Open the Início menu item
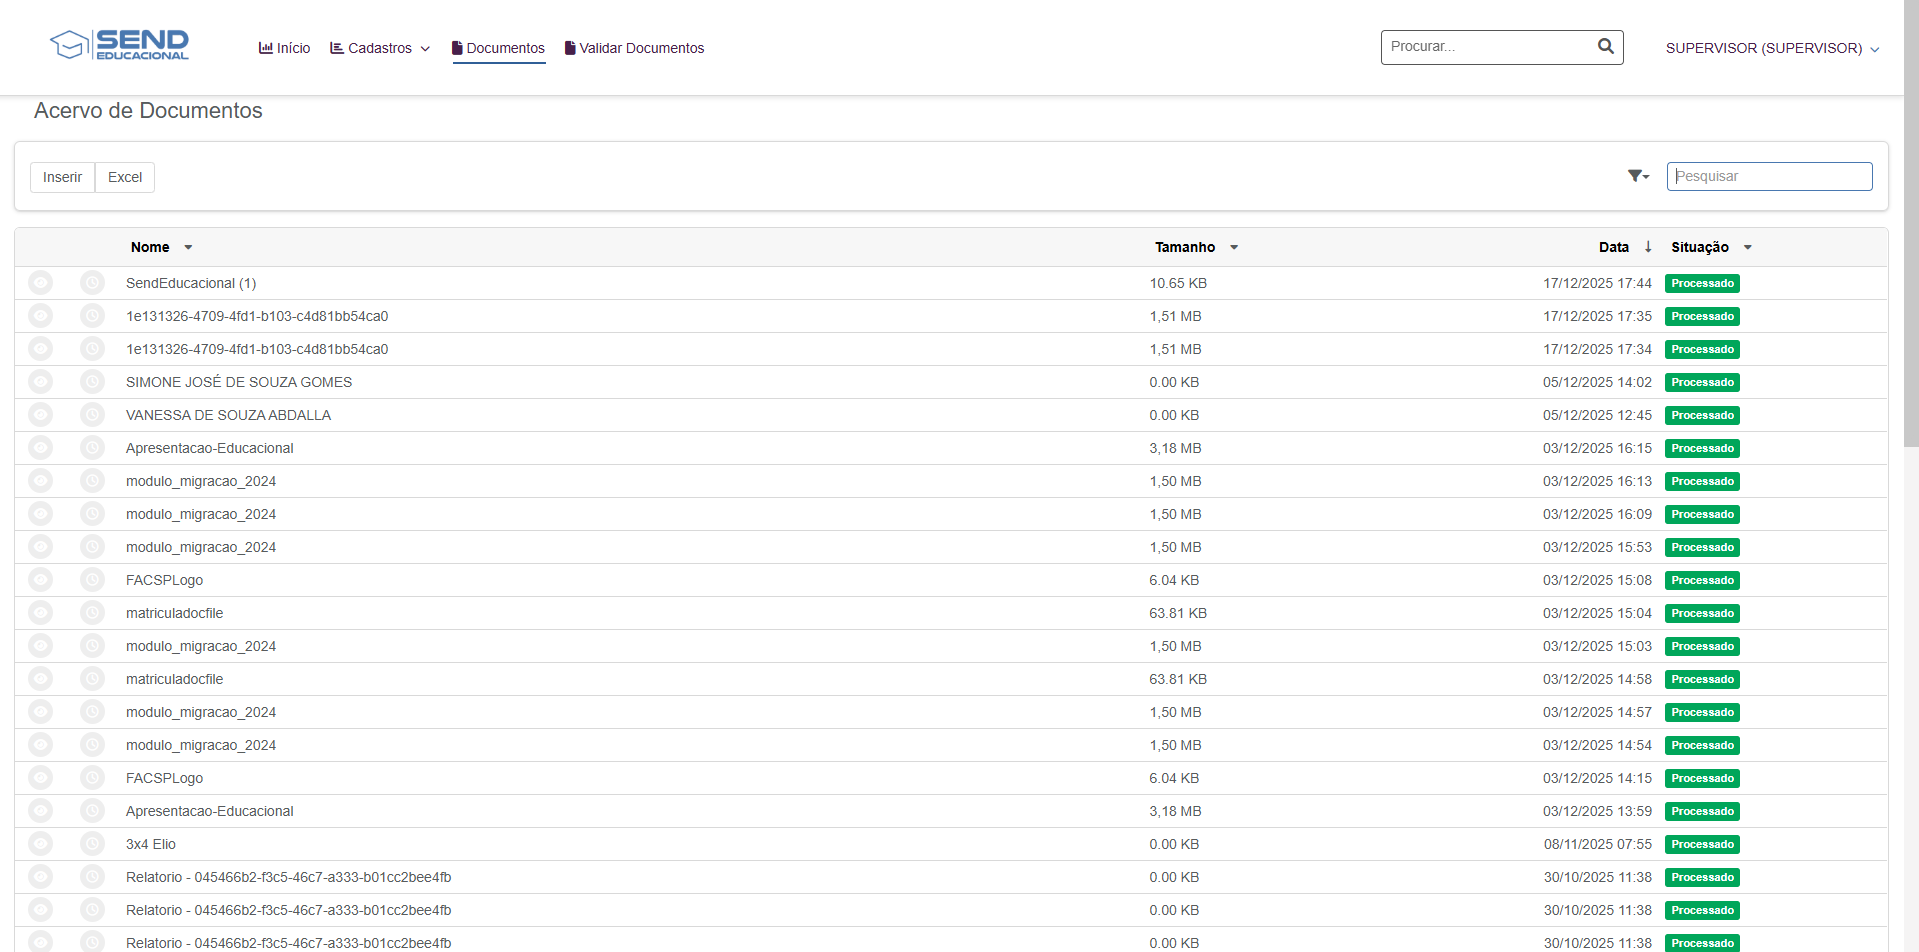This screenshot has height=952, width=1919. 284,48
